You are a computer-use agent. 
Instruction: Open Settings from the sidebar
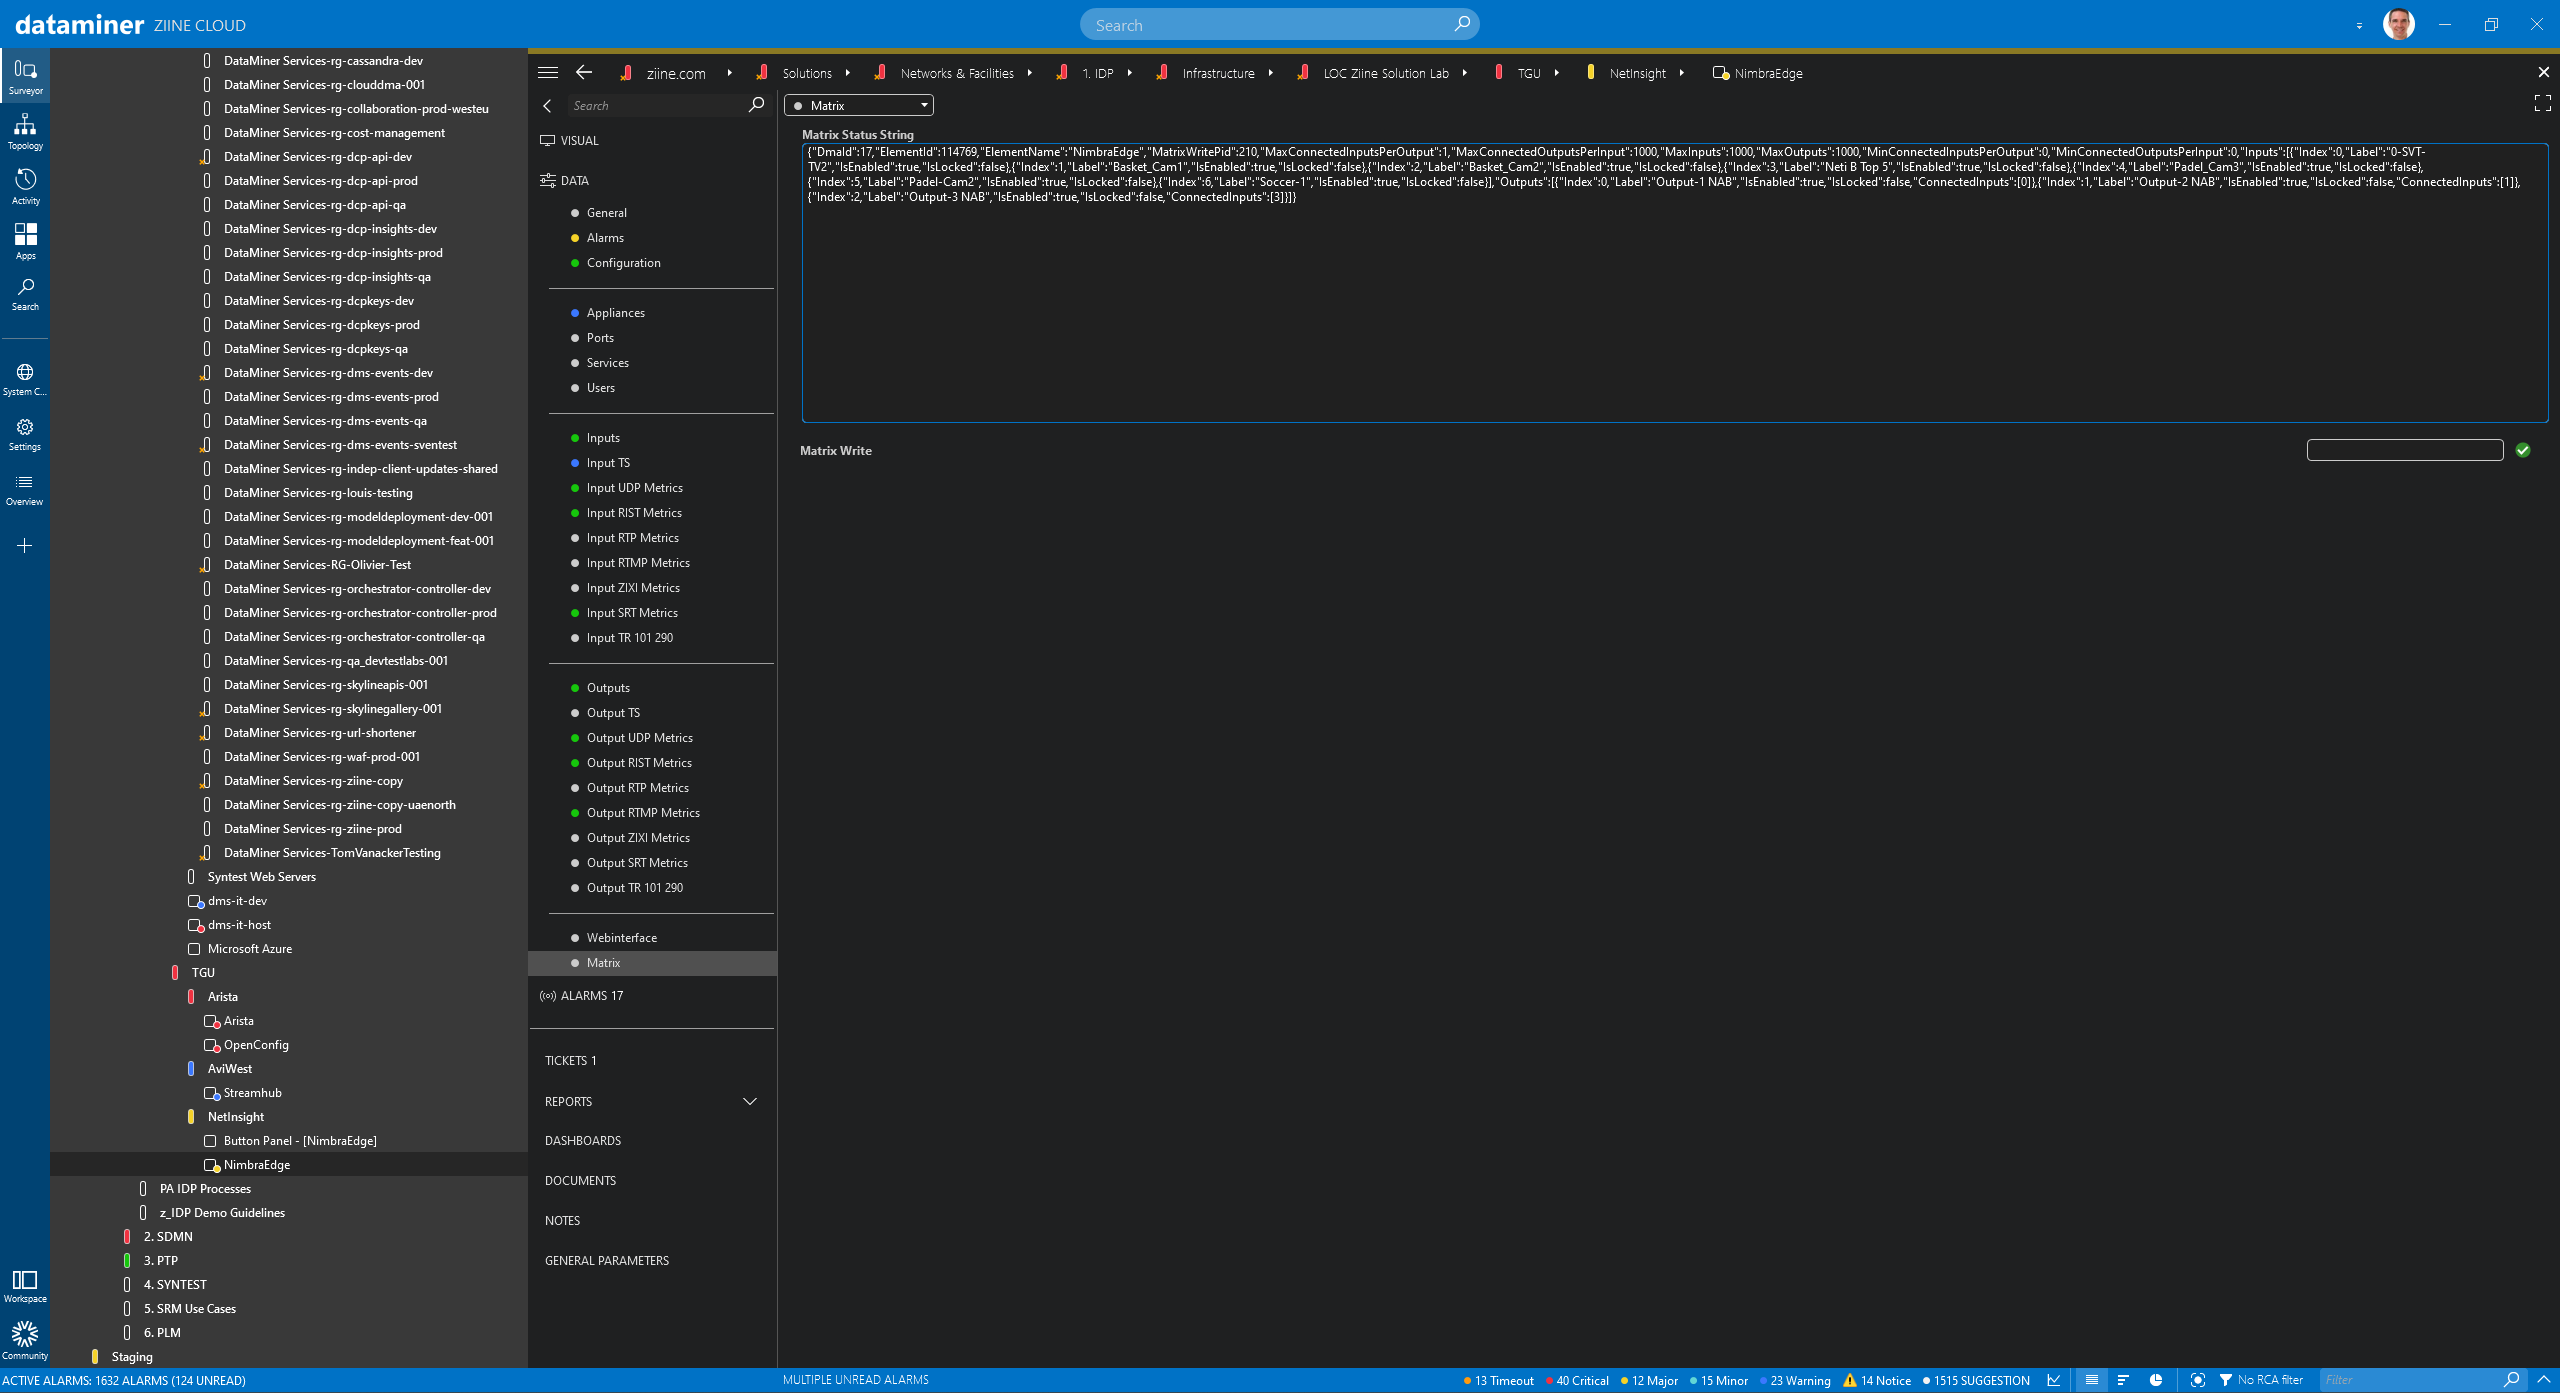point(25,434)
